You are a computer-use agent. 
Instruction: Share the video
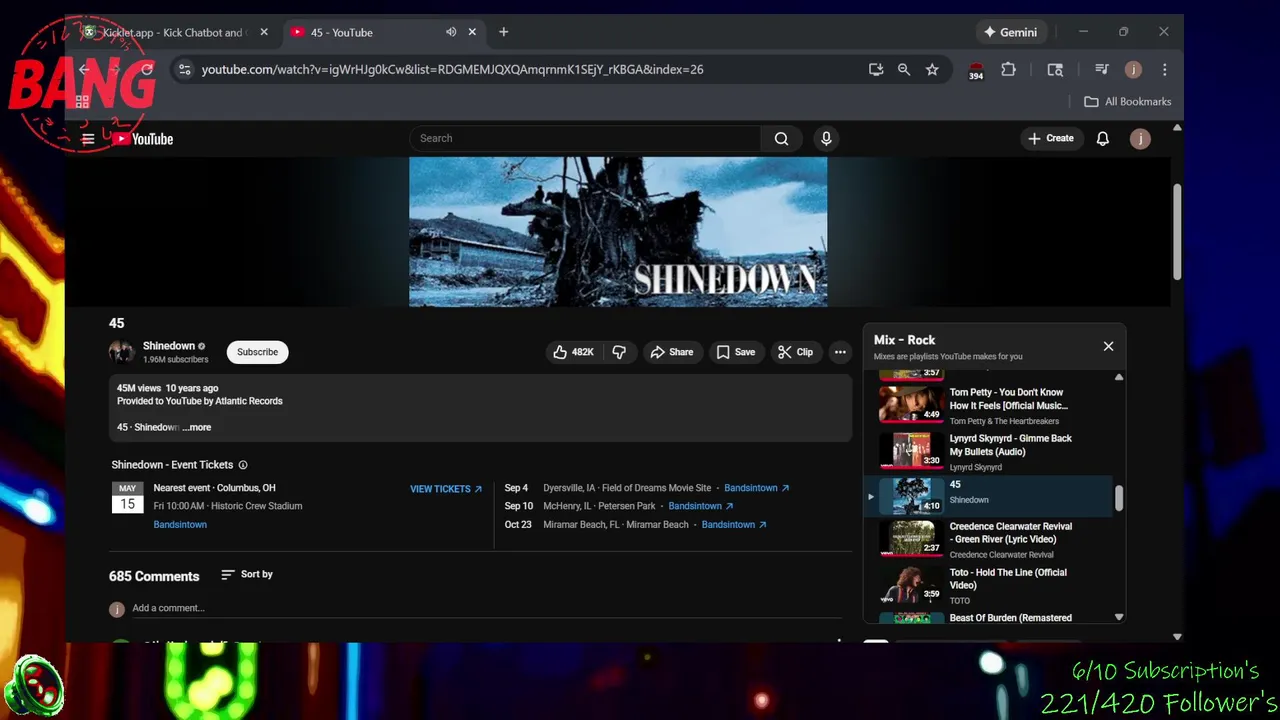coord(671,352)
